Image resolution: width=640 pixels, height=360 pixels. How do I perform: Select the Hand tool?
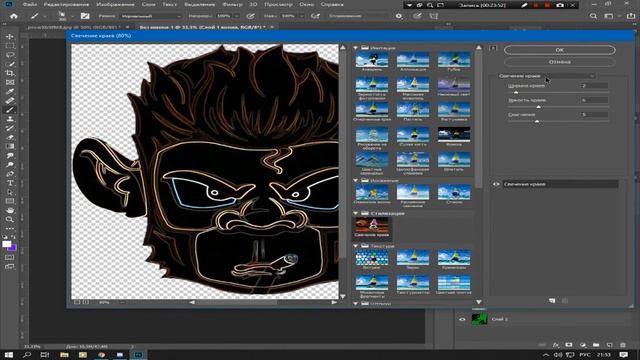(10, 210)
